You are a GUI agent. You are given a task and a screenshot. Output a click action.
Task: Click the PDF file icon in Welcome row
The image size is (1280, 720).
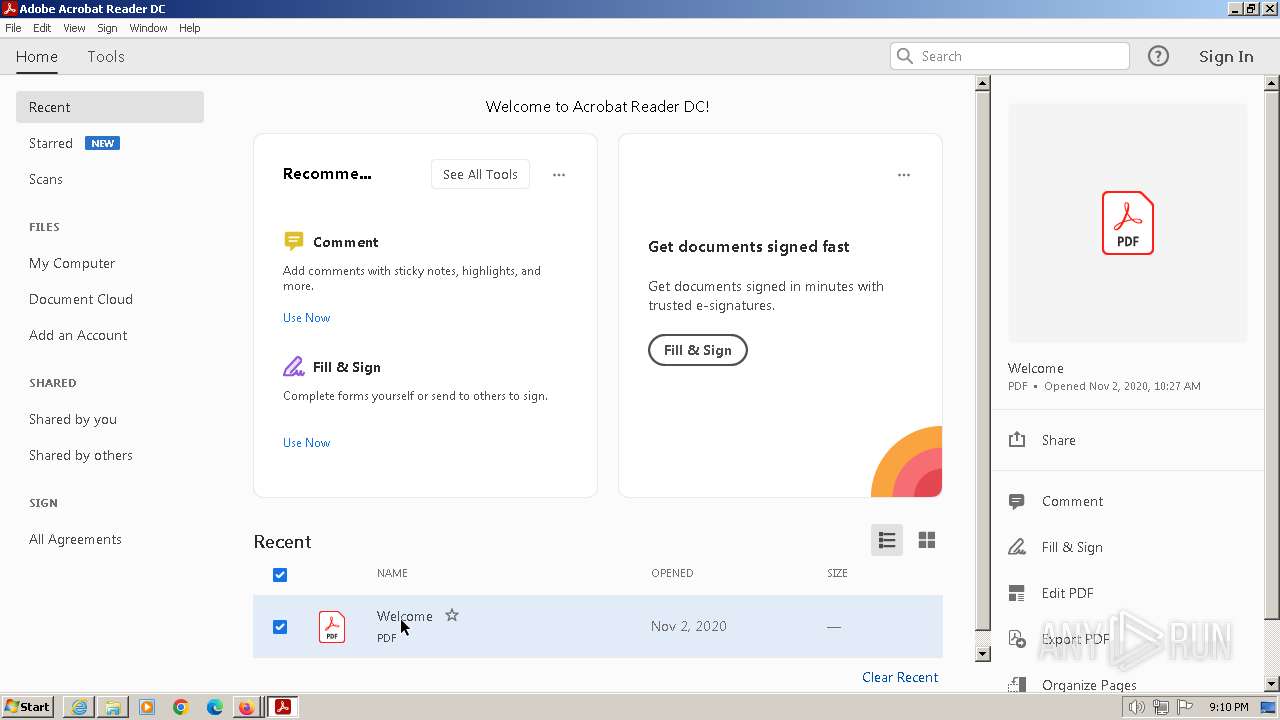[332, 627]
